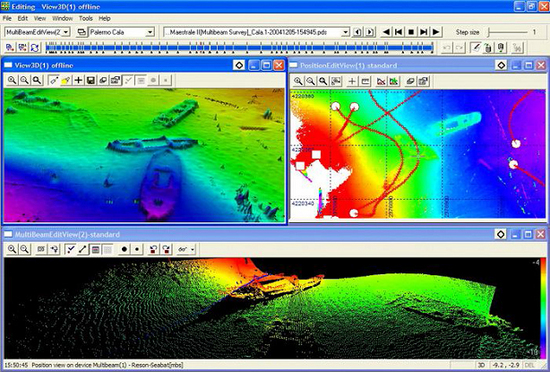The width and height of the screenshot is (550, 372).
Task: Click zoom out magnifier in MultiBeamEditView toolbar
Action: click(x=24, y=249)
